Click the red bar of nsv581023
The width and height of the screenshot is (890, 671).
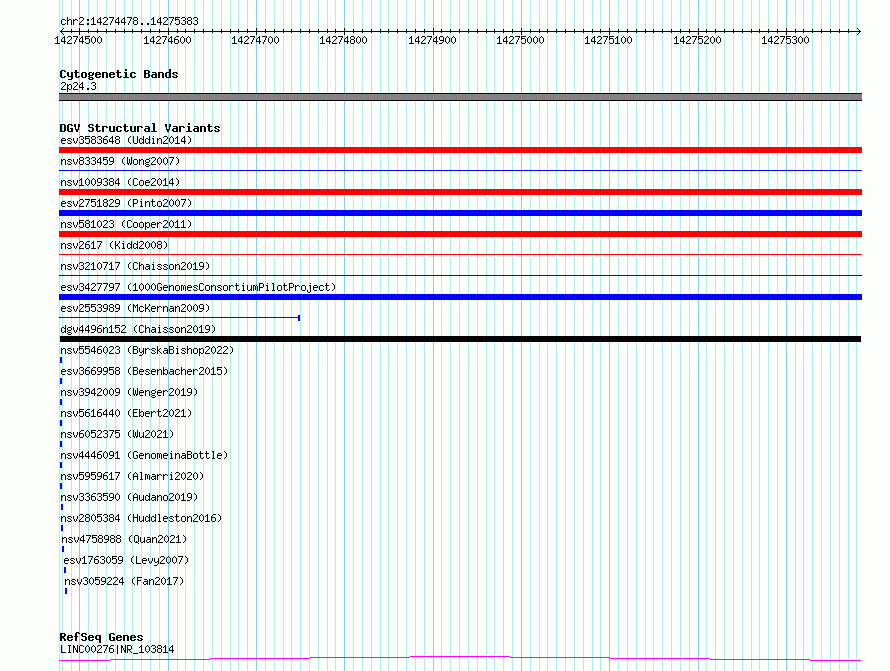pos(460,234)
